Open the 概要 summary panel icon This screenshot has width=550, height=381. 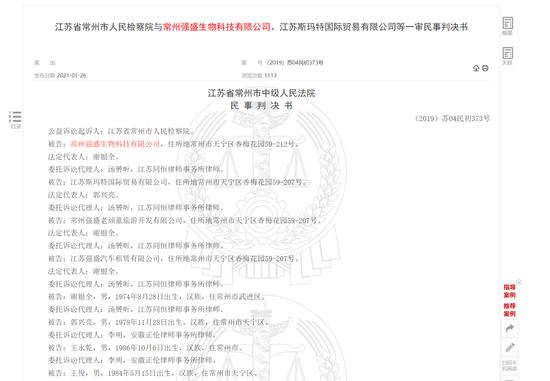tap(508, 26)
